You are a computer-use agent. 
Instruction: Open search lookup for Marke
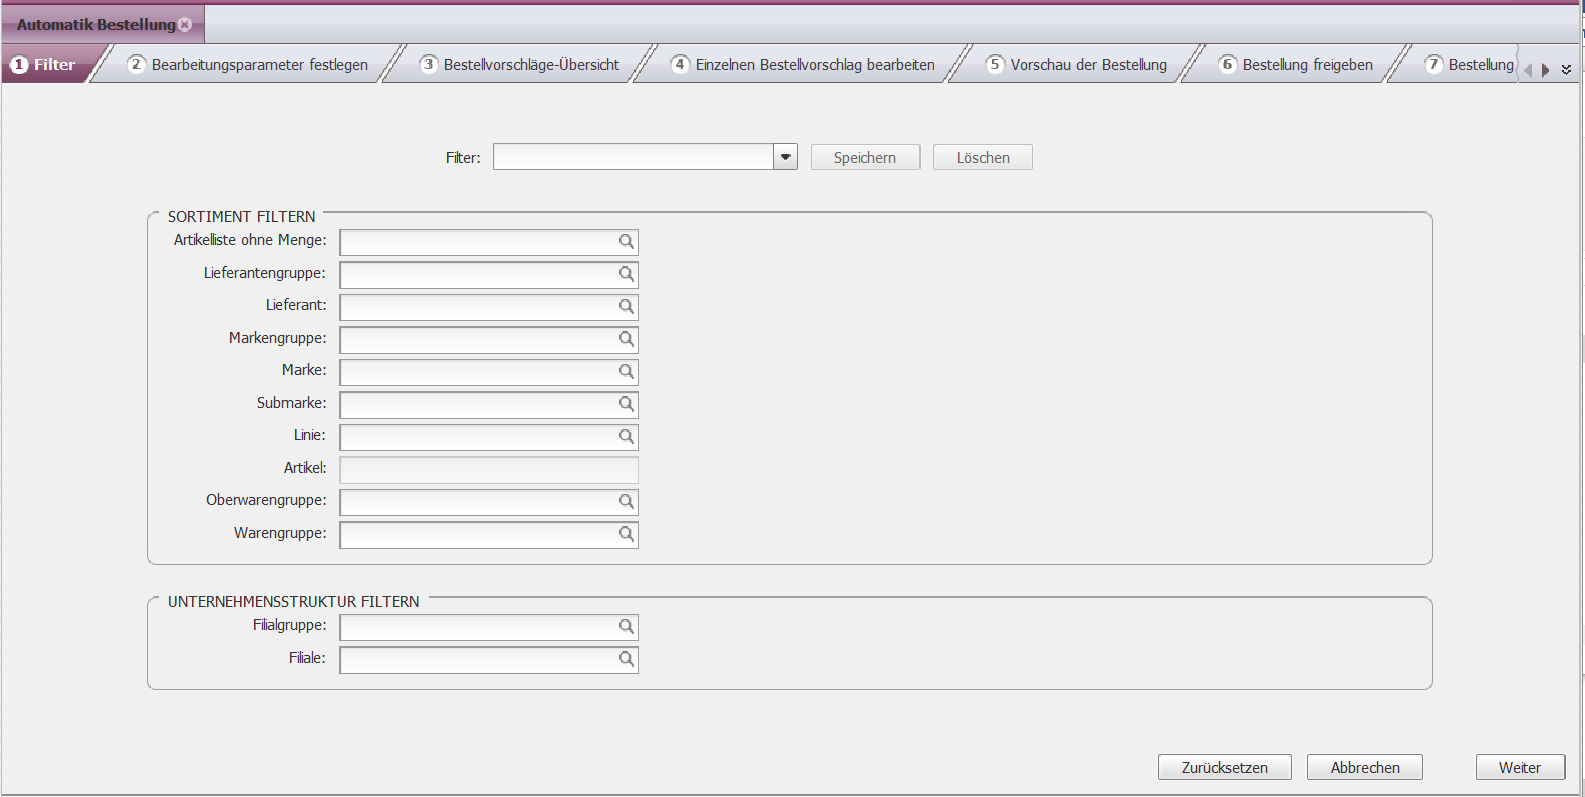point(626,371)
